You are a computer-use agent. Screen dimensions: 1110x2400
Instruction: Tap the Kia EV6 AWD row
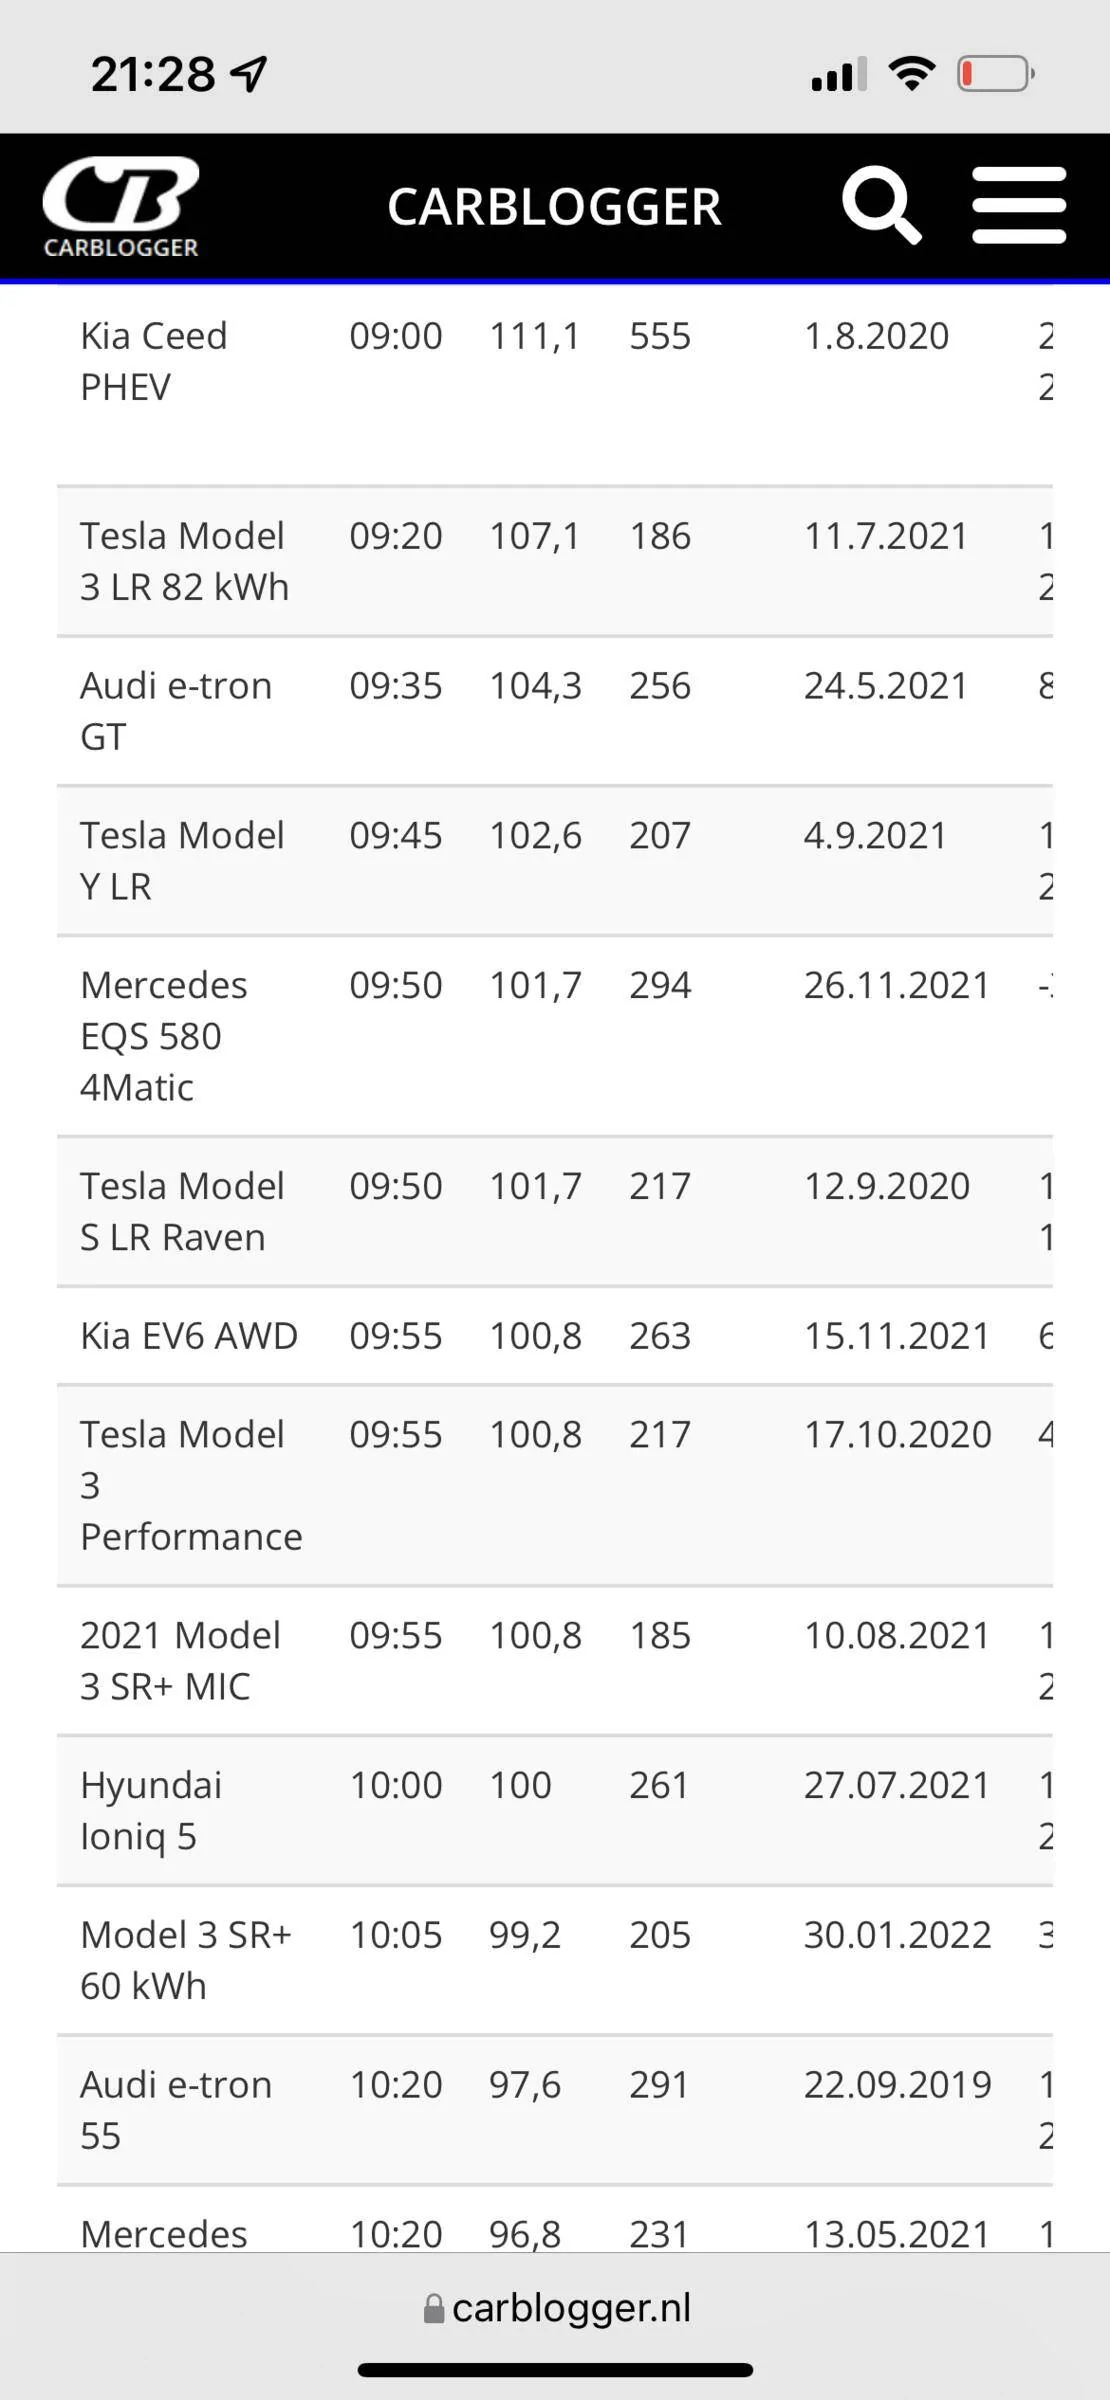(x=189, y=1336)
